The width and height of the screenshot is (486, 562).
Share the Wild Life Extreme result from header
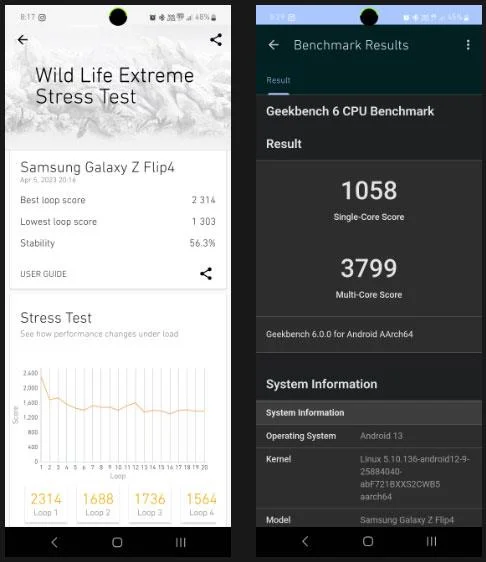(216, 39)
